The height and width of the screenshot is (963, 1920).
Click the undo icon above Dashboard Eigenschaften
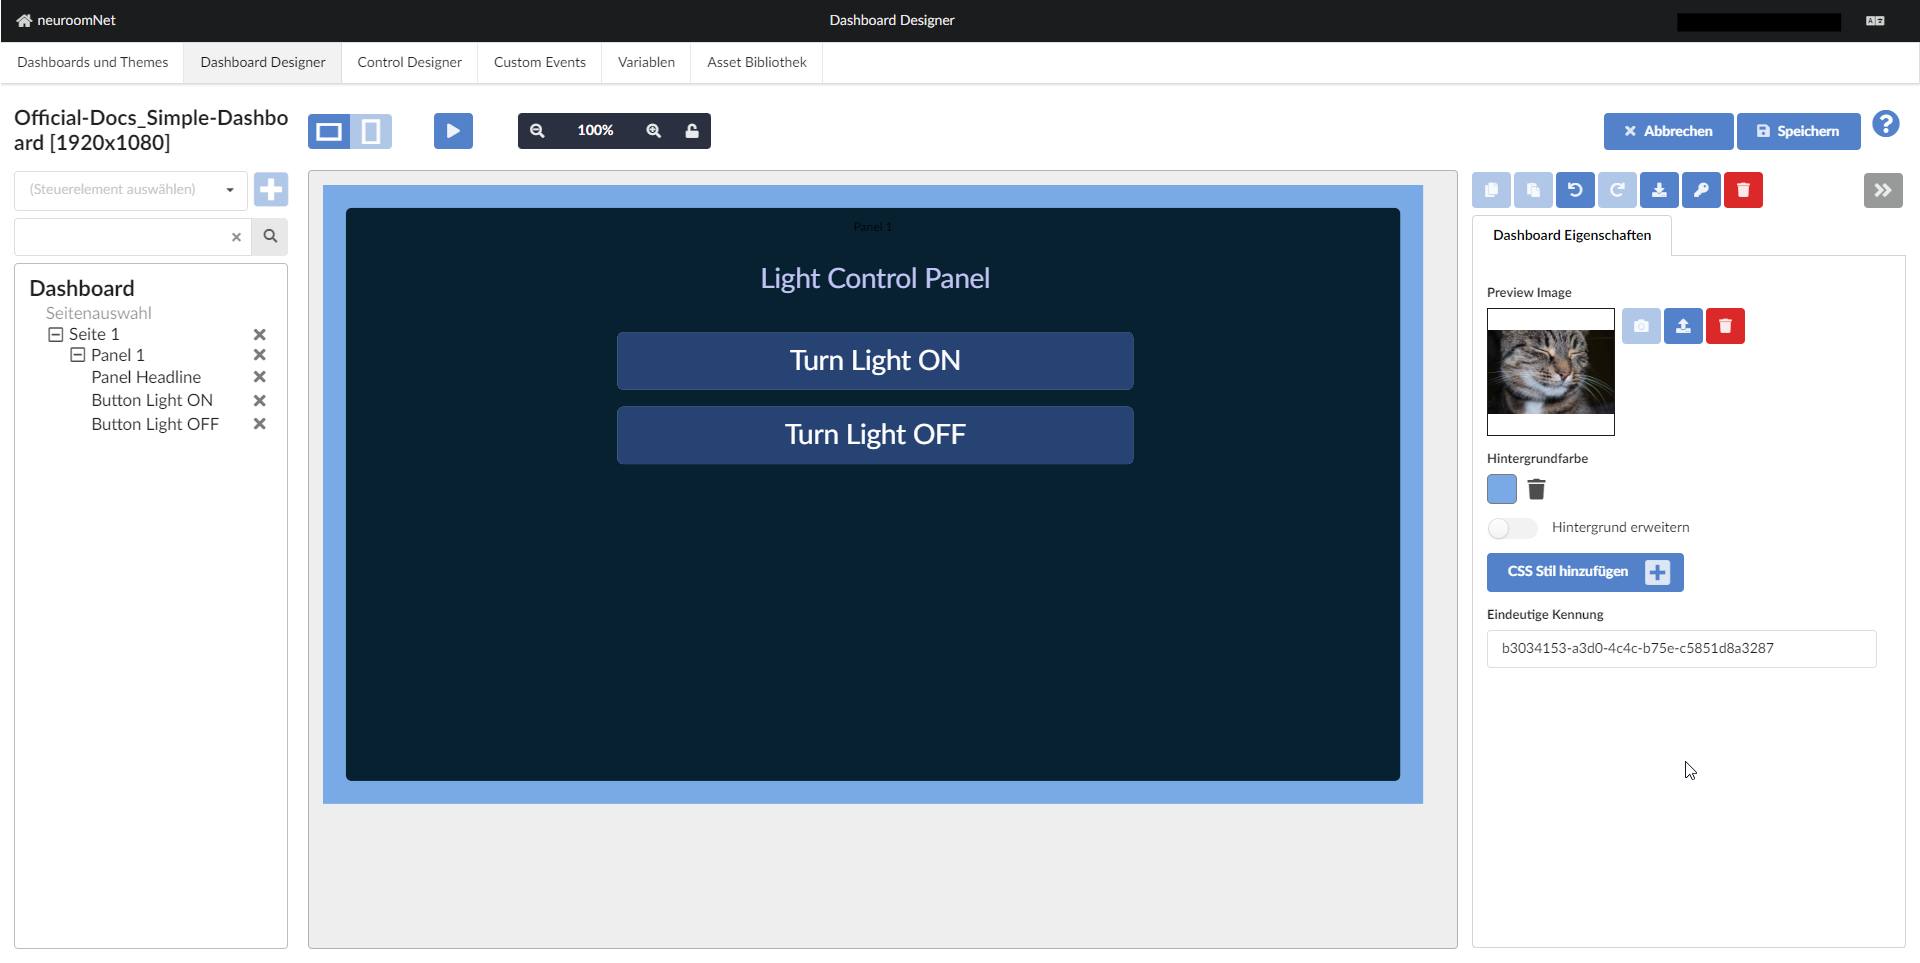(1575, 190)
